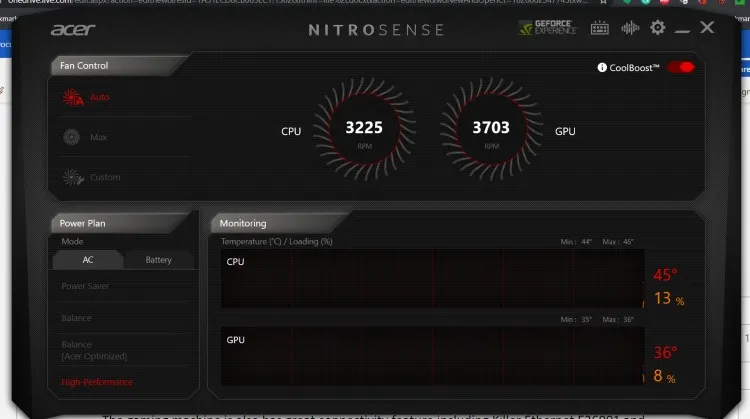Click the Auto fan icon

pos(73,98)
